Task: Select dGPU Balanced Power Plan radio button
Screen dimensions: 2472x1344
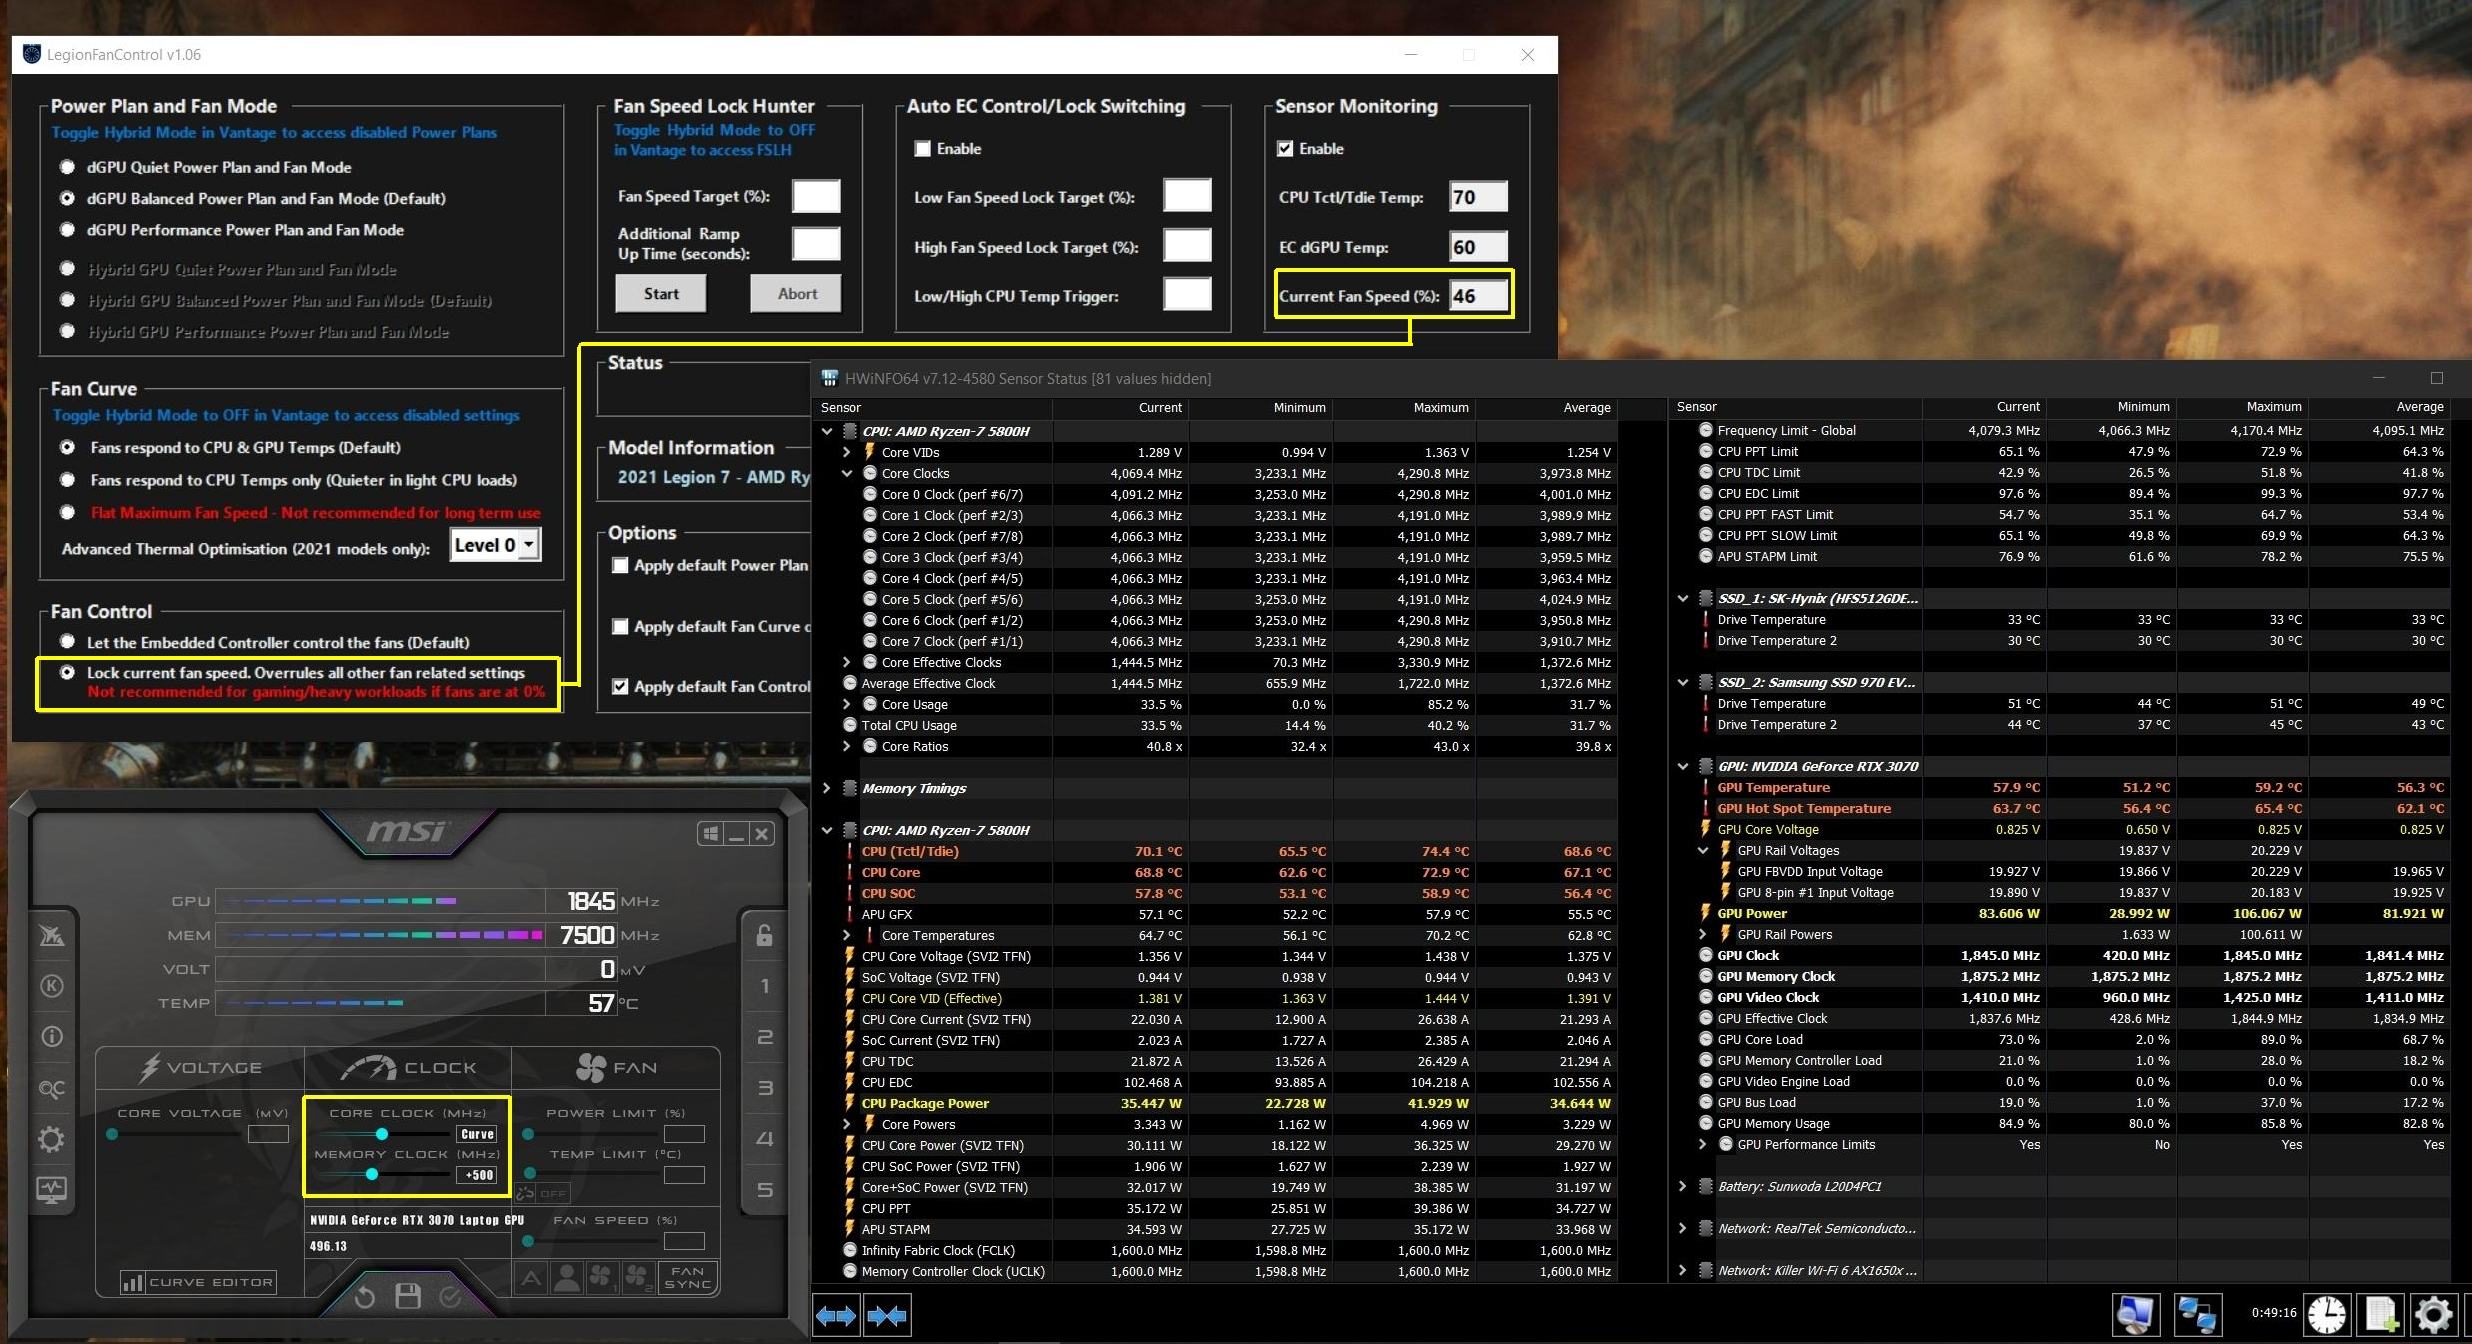Action: coord(68,198)
